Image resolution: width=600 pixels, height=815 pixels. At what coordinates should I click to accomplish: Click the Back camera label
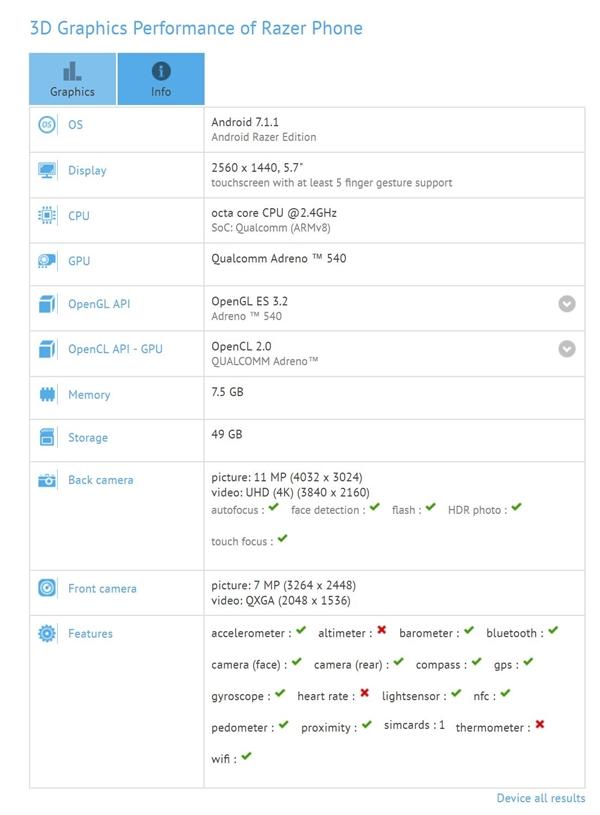pos(100,480)
